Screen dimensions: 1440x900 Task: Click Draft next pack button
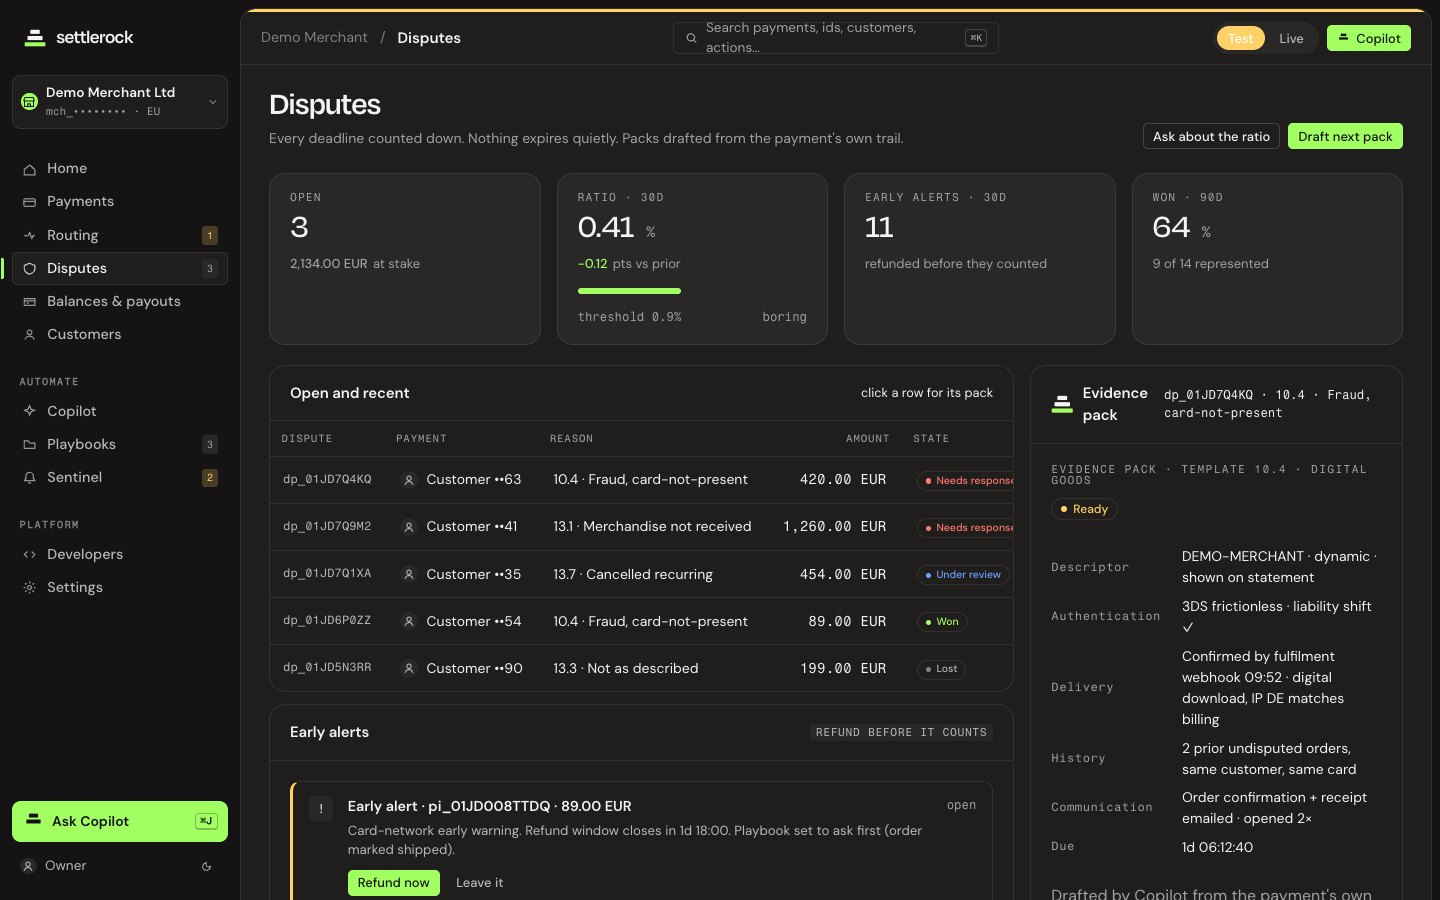pyautogui.click(x=1345, y=137)
